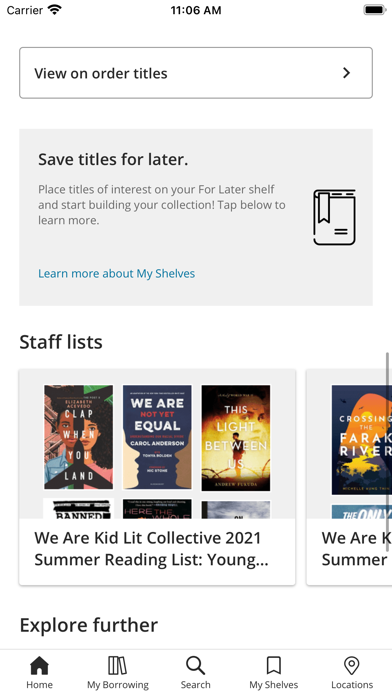Expand View on order titles chevron
The height and width of the screenshot is (696, 392).
coord(347,73)
